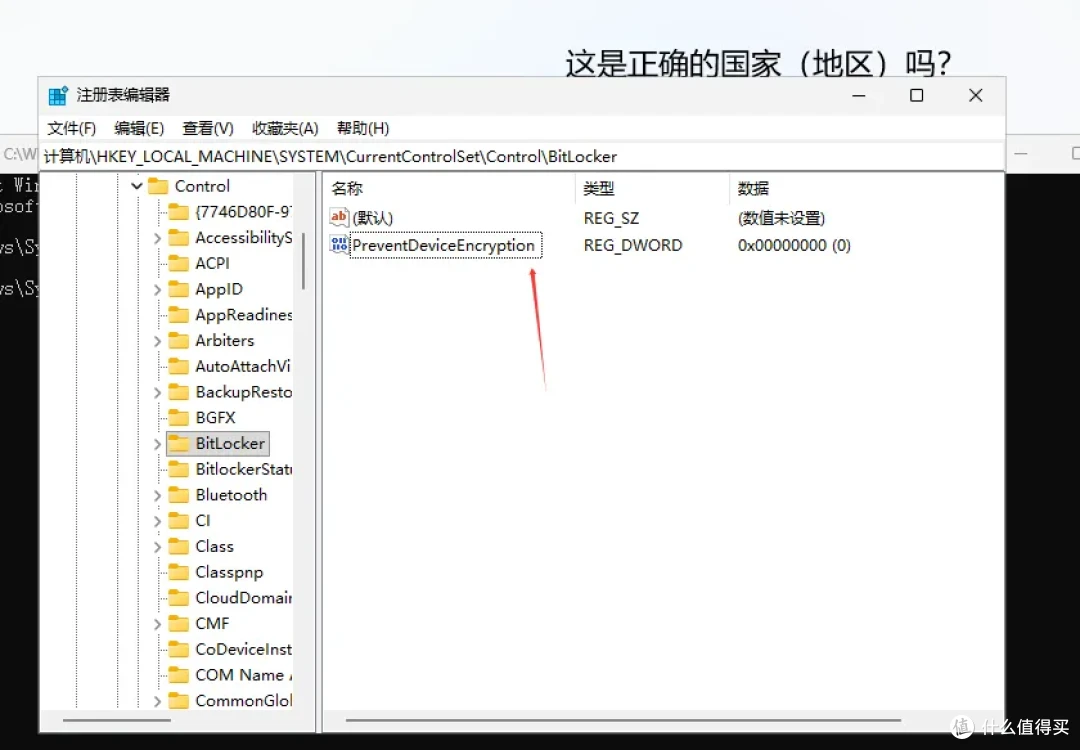Click the REG_DWORD type cell
The image size is (1080, 750).
coord(633,245)
